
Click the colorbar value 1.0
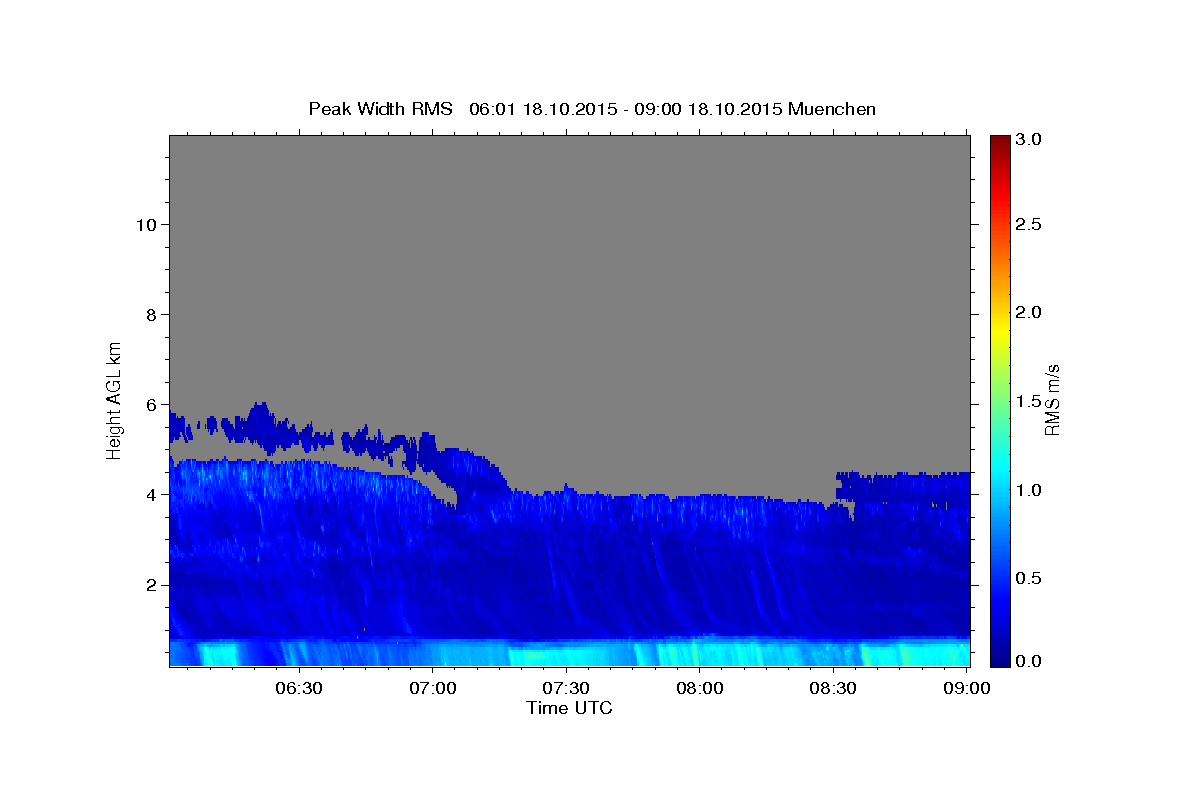pyautogui.click(x=1030, y=490)
